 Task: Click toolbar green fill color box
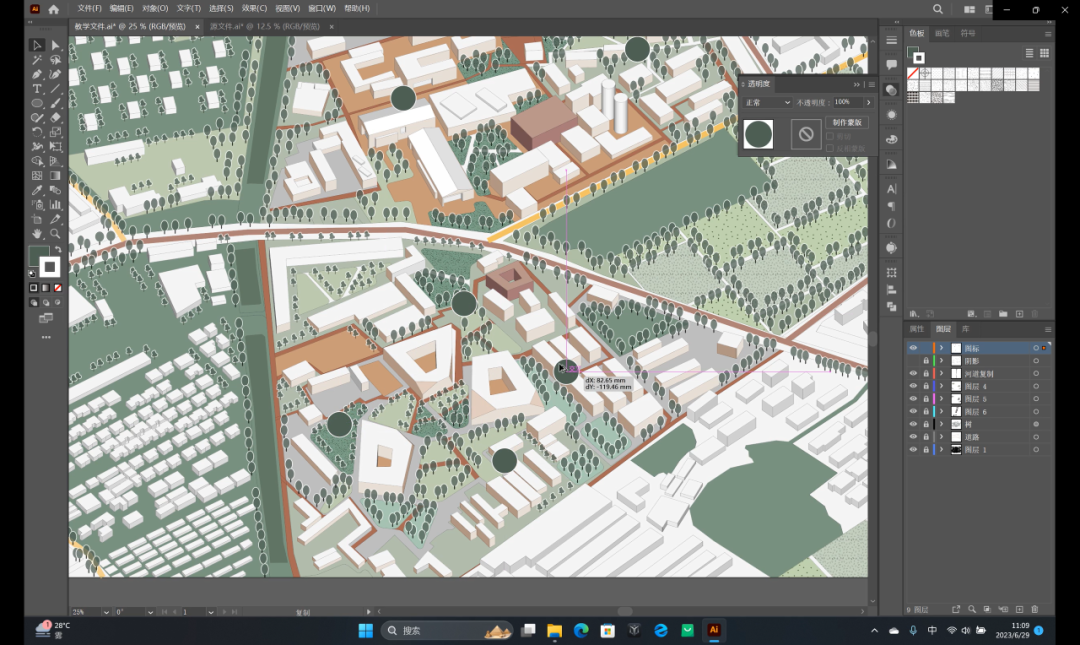point(39,256)
